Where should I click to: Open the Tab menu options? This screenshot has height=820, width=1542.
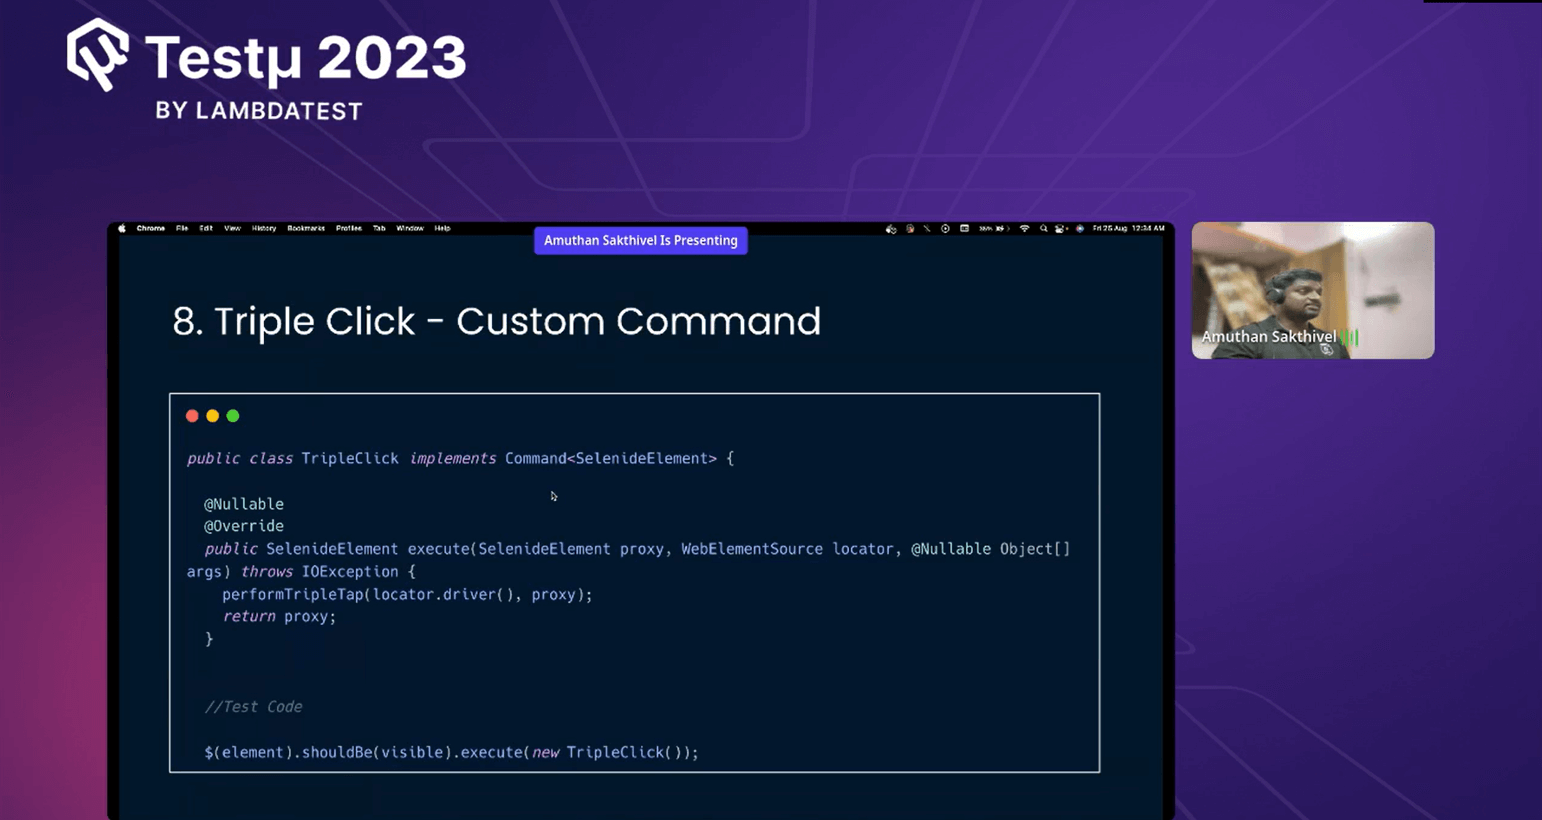378,228
